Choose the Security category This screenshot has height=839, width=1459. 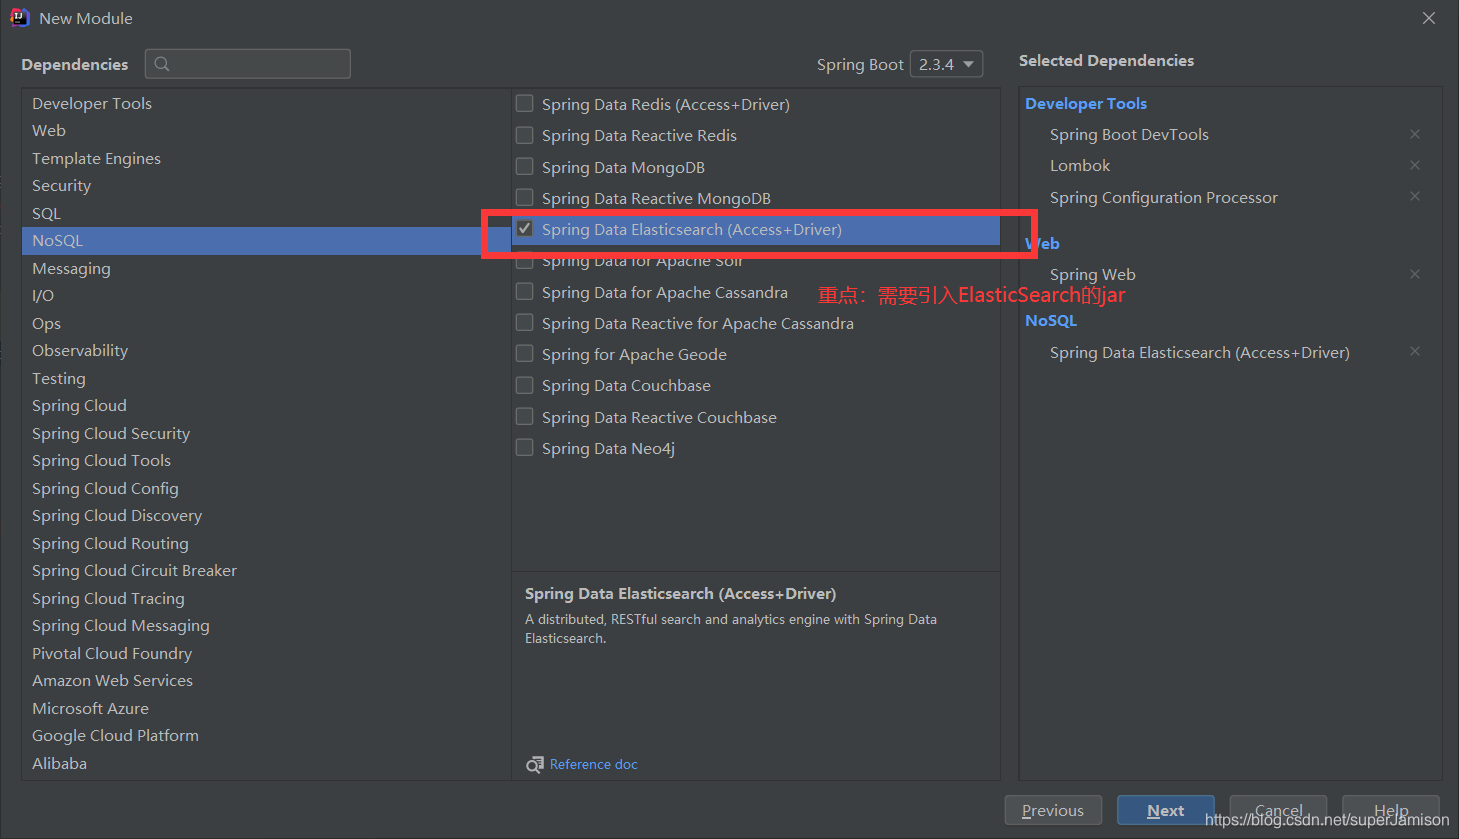pyautogui.click(x=266, y=185)
